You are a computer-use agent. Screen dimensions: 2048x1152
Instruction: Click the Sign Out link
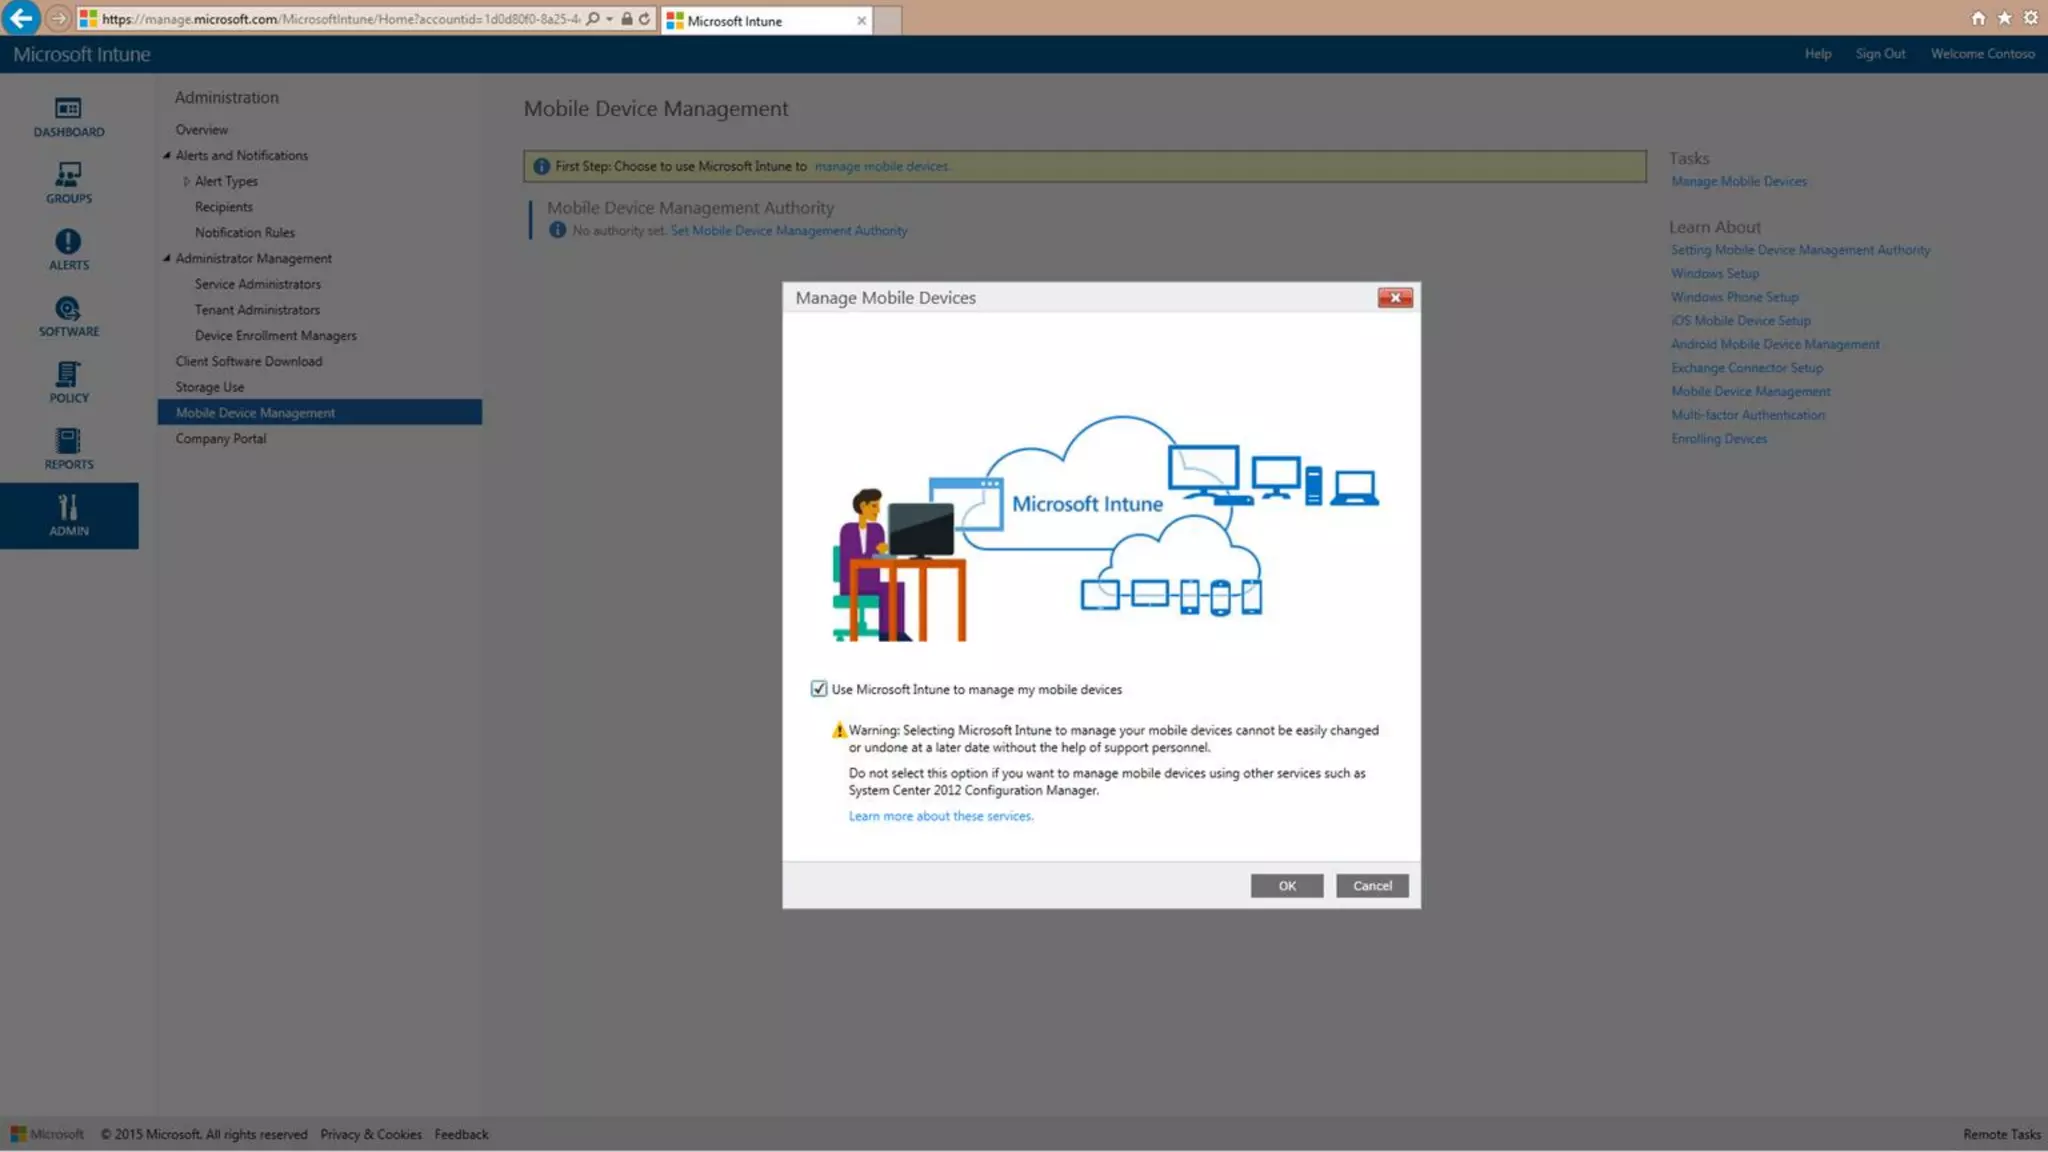point(1880,54)
